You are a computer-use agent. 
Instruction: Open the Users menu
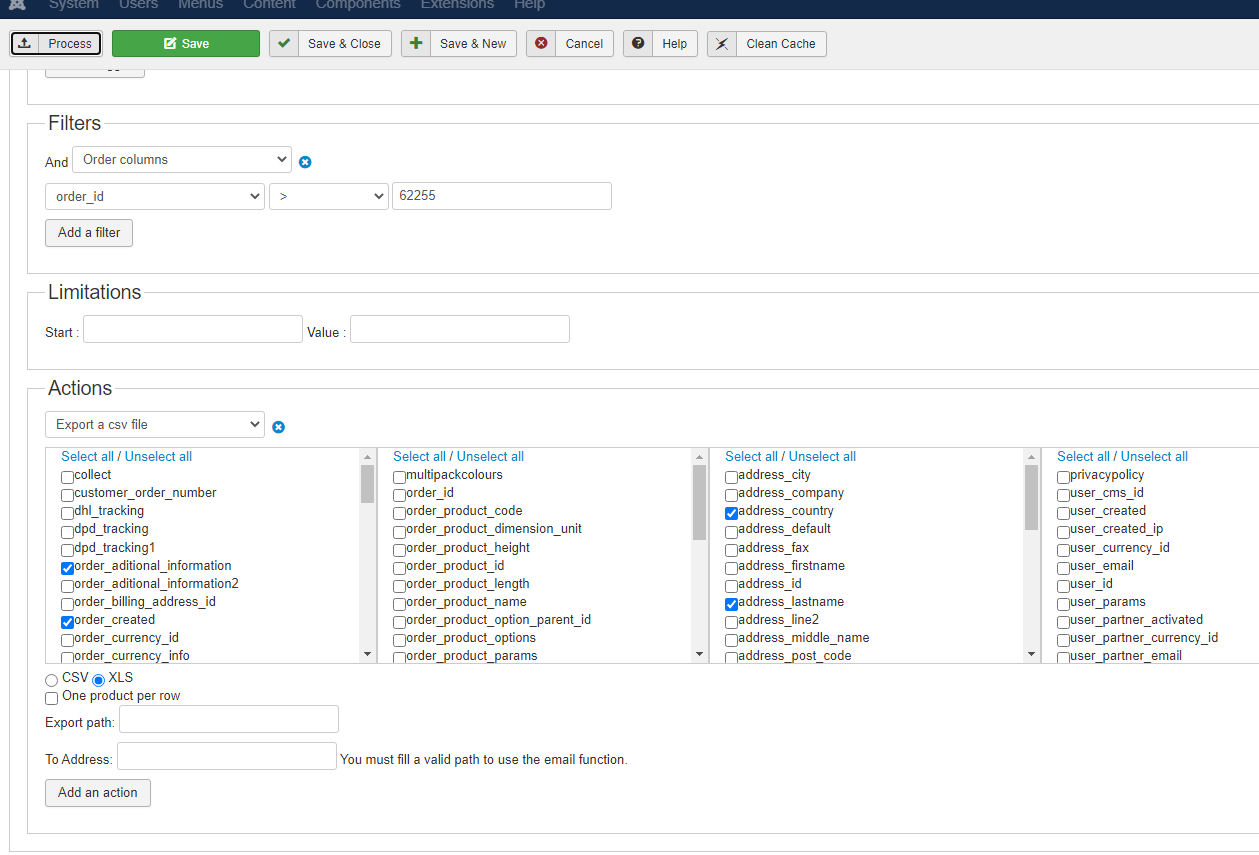(x=139, y=5)
